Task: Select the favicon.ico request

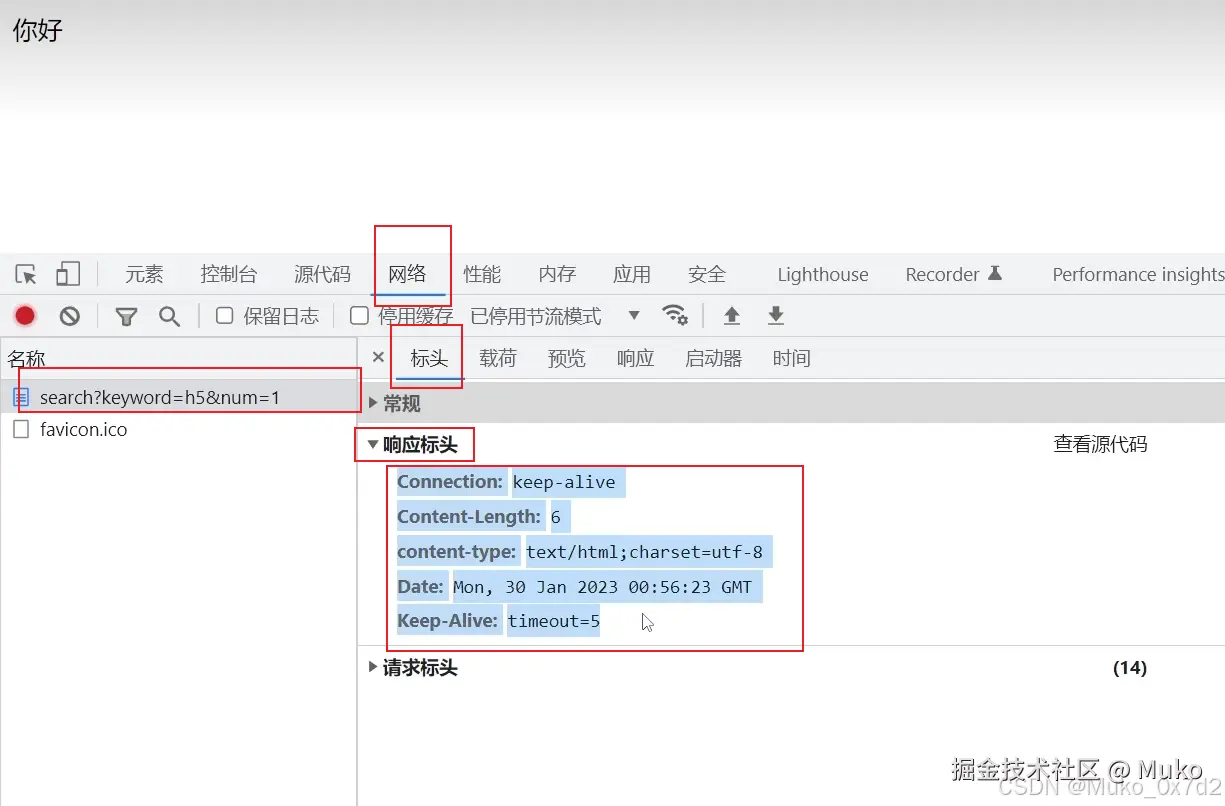Action: click(x=179, y=430)
